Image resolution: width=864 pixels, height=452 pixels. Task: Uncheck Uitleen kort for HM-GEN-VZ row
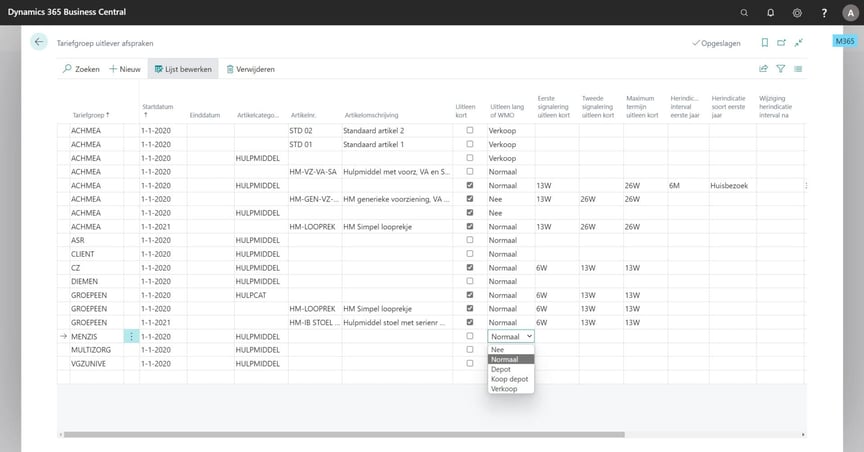tap(469, 198)
